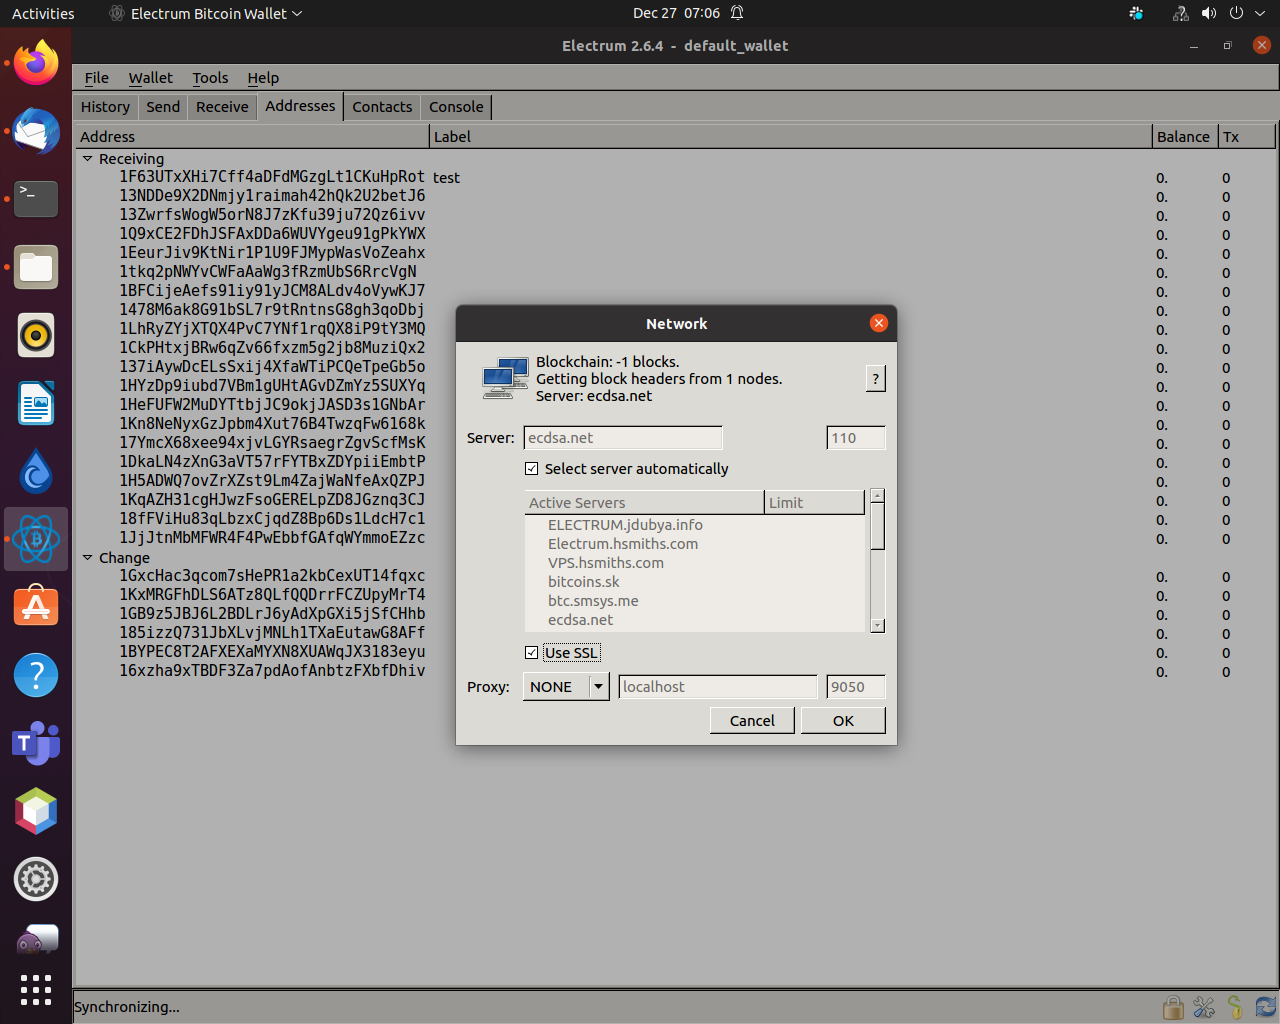The image size is (1280, 1024).
Task: Open the Proxy NONE dropdown
Action: (566, 687)
